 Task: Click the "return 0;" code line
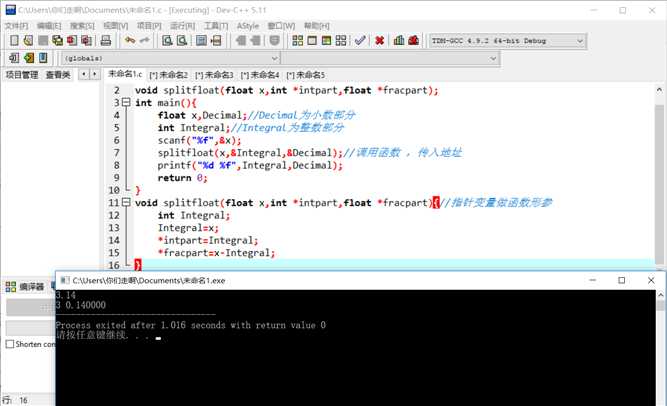click(x=182, y=177)
